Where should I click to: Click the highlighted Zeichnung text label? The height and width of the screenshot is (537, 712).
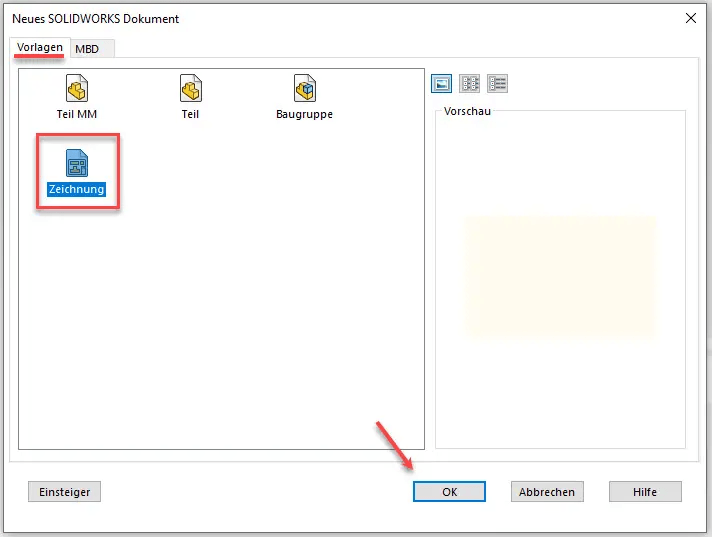(x=77, y=189)
